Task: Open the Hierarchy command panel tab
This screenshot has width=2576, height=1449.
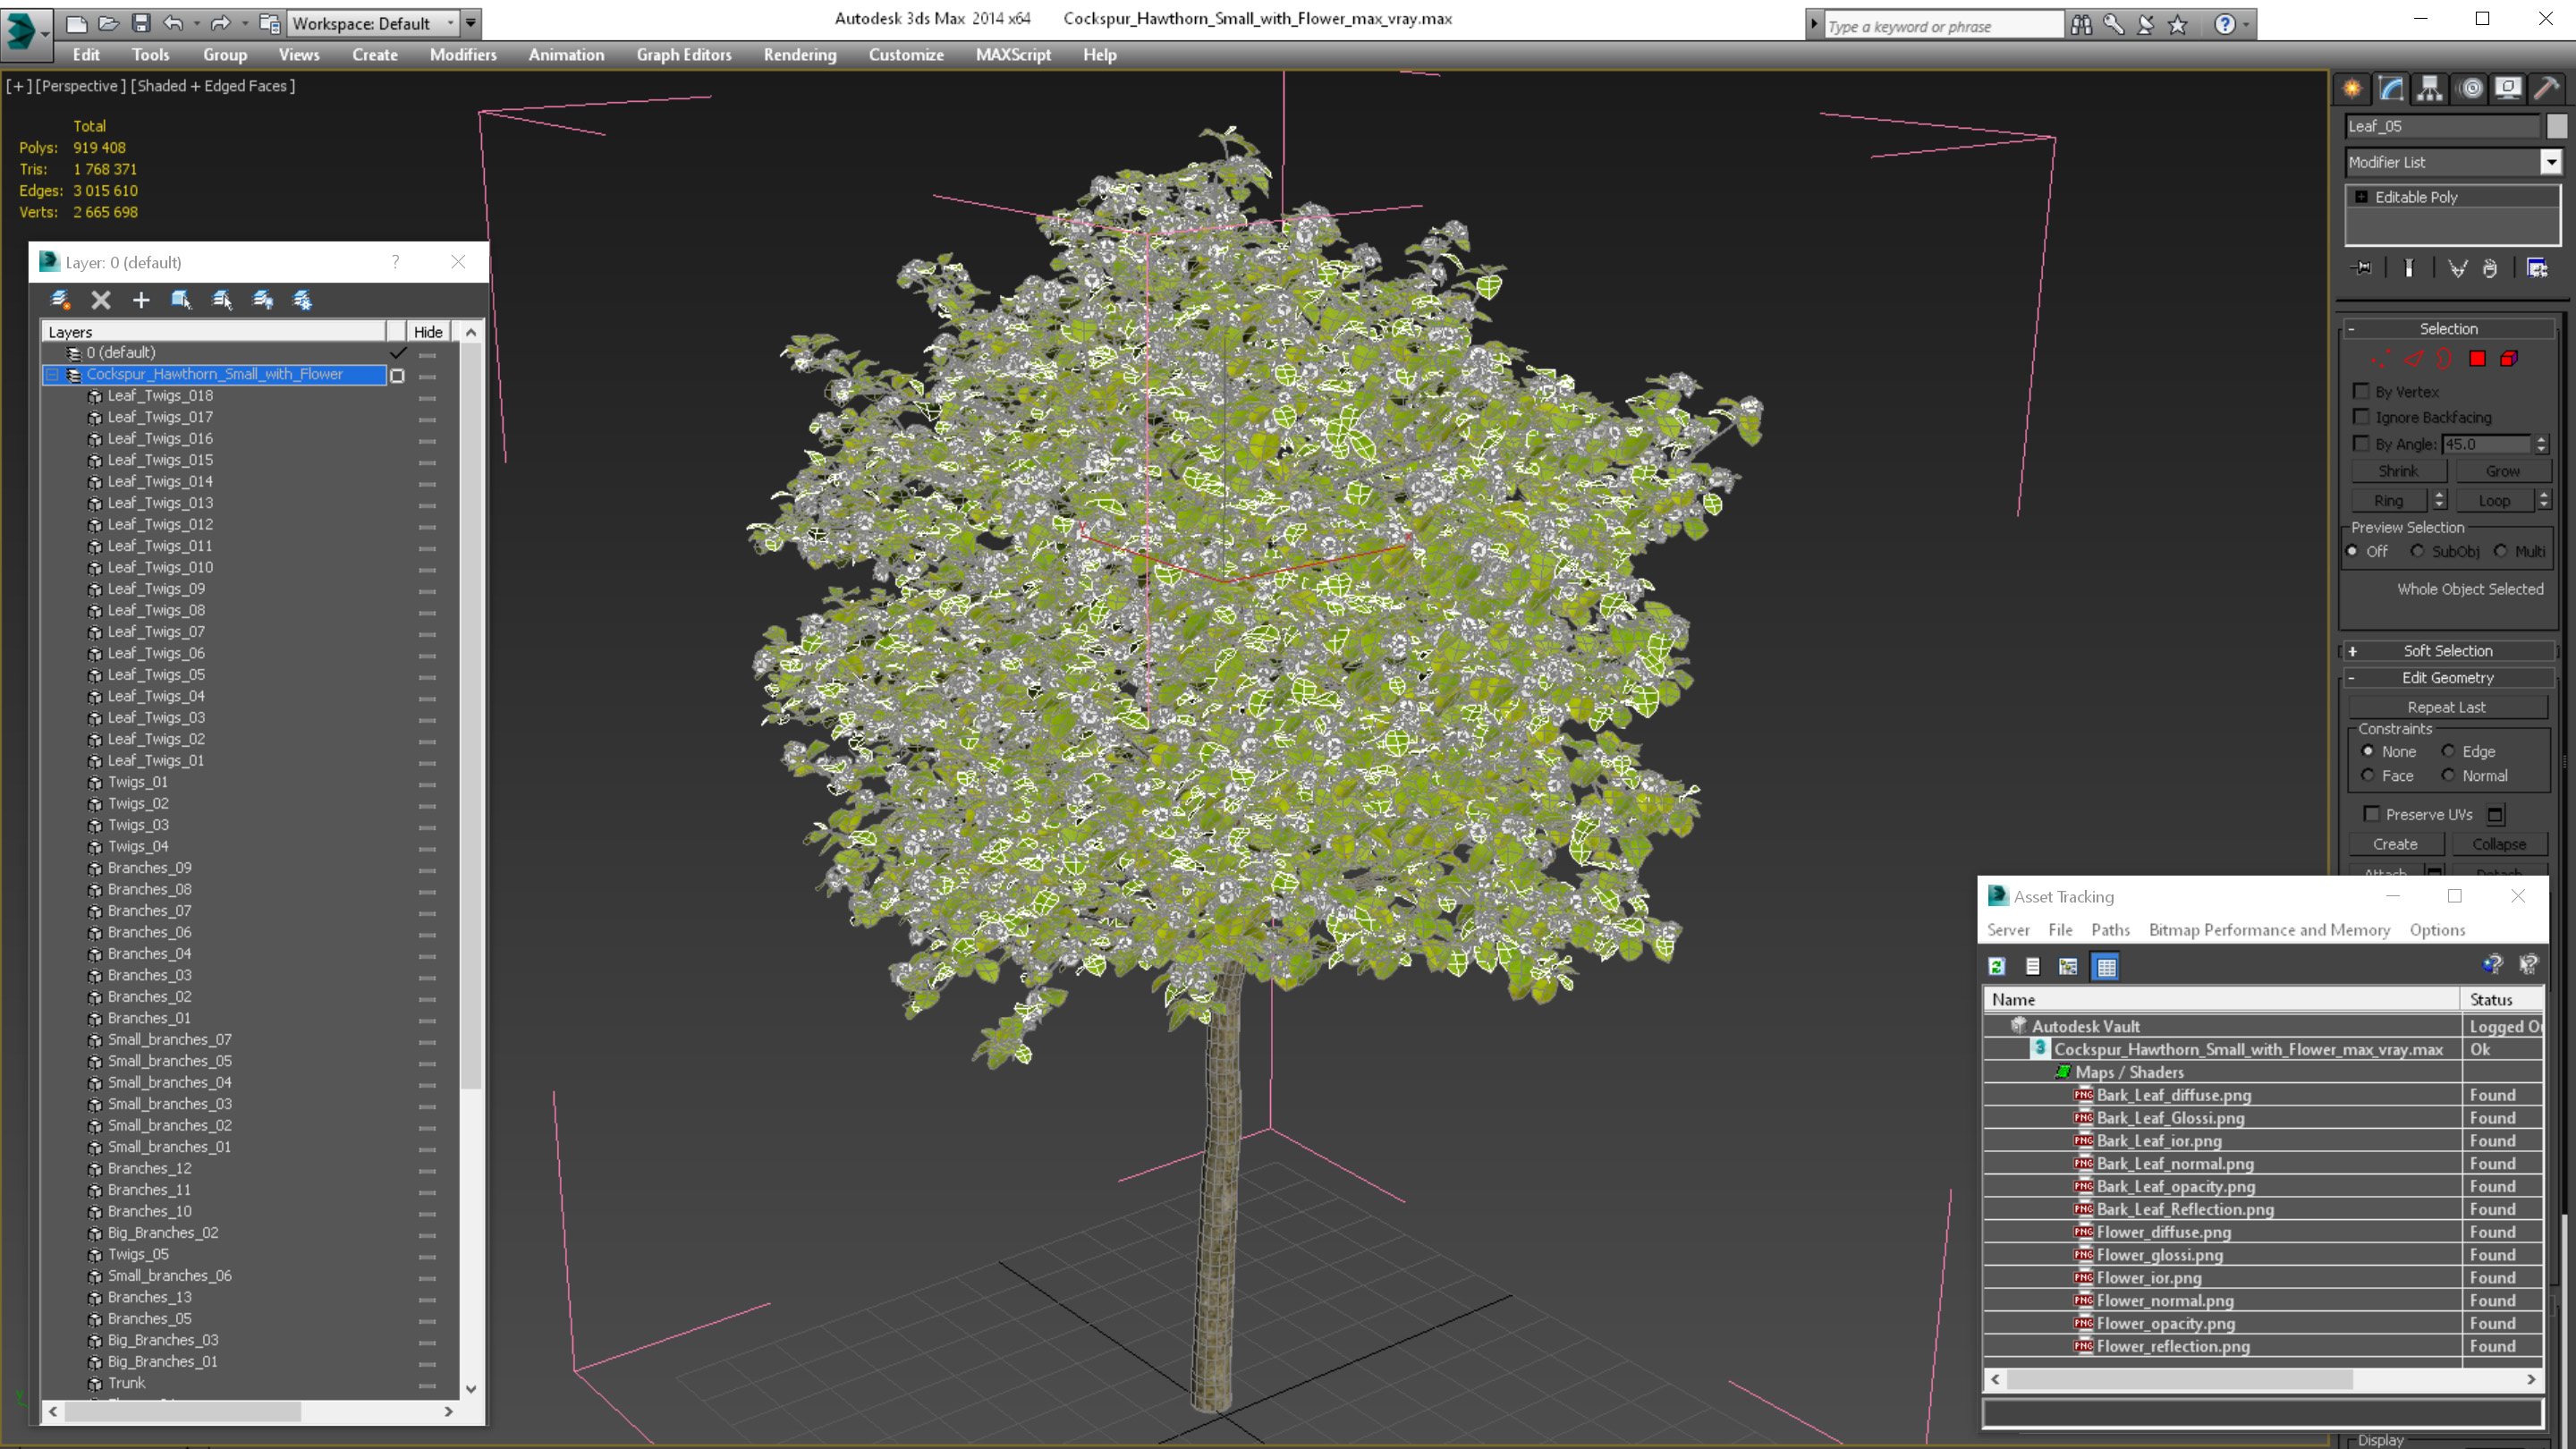Action: pyautogui.click(x=2430, y=89)
